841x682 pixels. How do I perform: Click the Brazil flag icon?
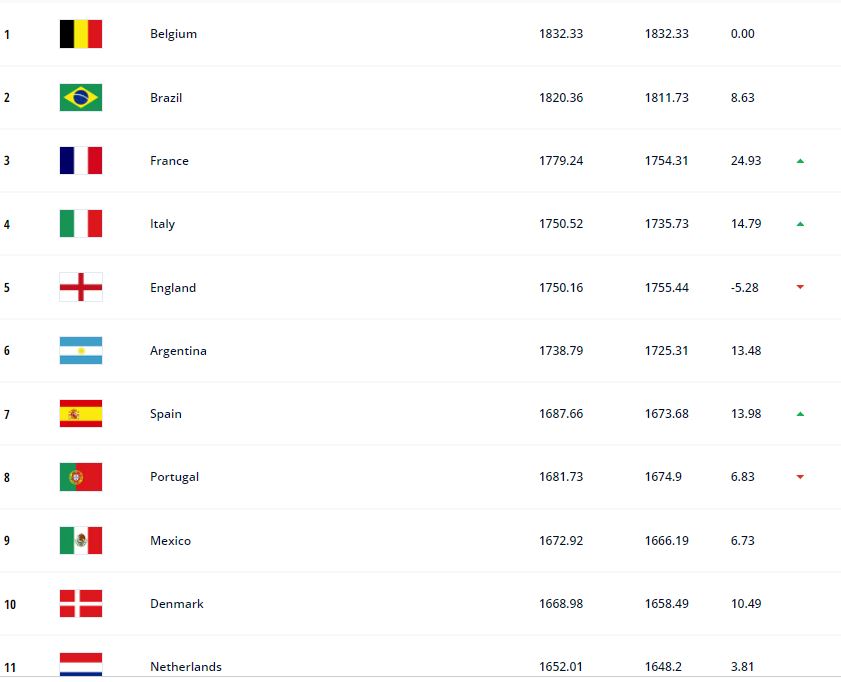coord(80,97)
